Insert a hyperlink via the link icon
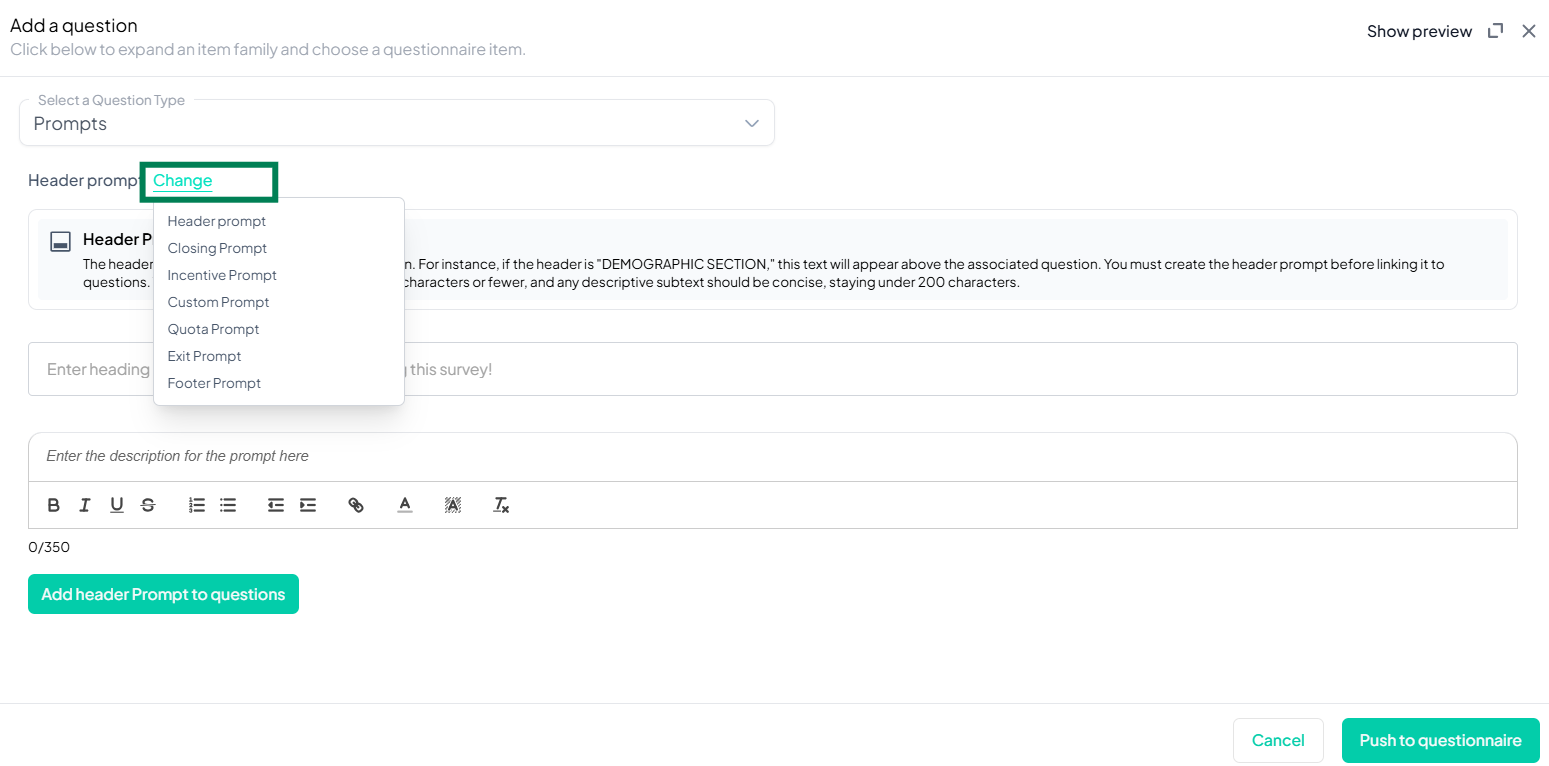This screenshot has width=1549, height=766. pyautogui.click(x=356, y=505)
